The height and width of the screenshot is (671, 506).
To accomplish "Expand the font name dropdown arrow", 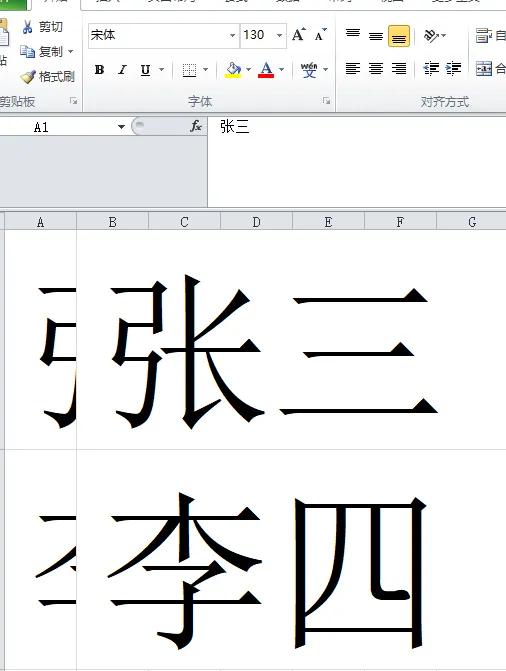I will coord(232,35).
